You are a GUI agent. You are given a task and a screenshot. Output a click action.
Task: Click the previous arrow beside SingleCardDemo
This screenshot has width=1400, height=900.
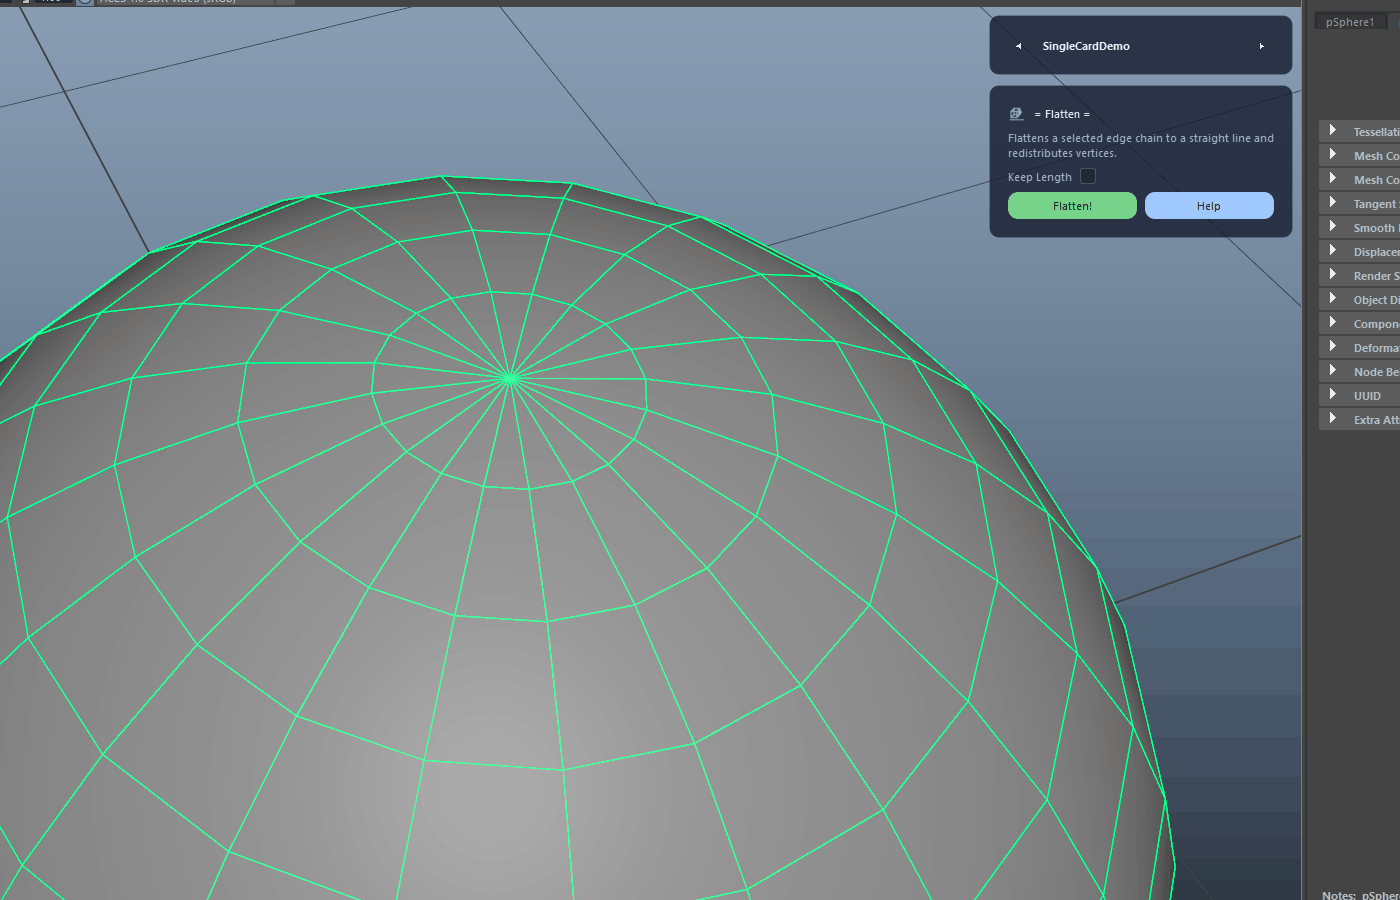(1018, 46)
